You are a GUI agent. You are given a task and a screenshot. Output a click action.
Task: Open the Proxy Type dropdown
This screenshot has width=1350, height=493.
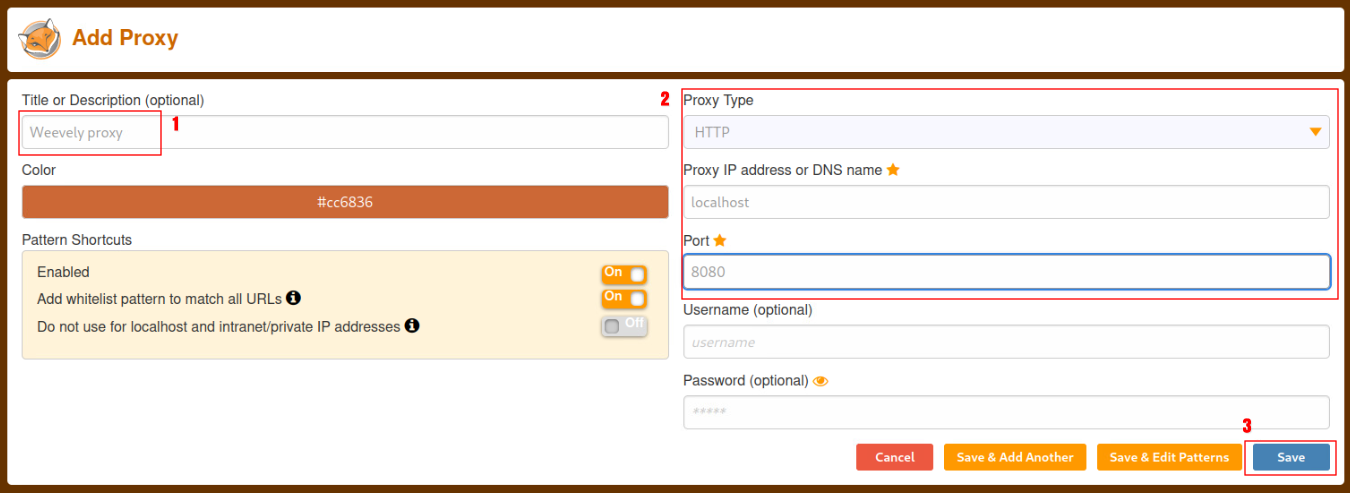click(x=1005, y=132)
